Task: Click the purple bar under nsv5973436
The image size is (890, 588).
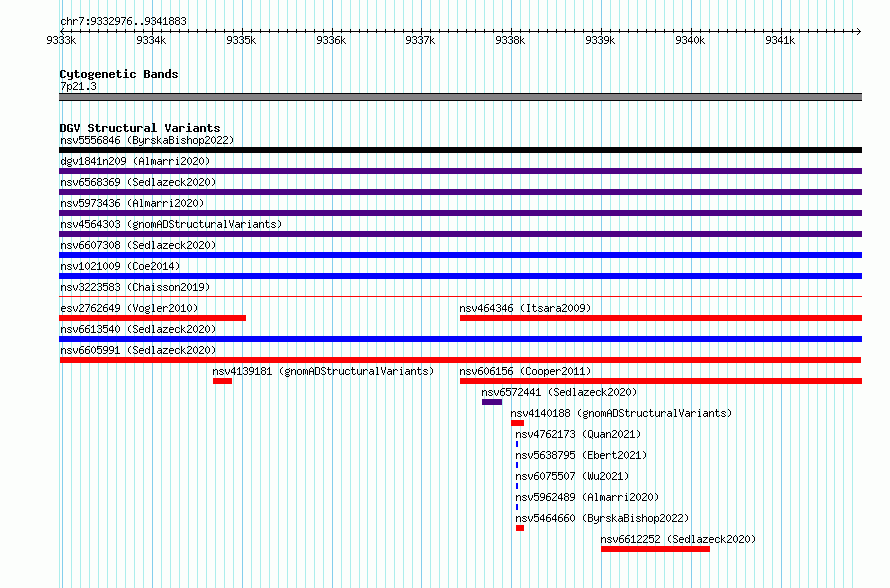Action: (460, 213)
